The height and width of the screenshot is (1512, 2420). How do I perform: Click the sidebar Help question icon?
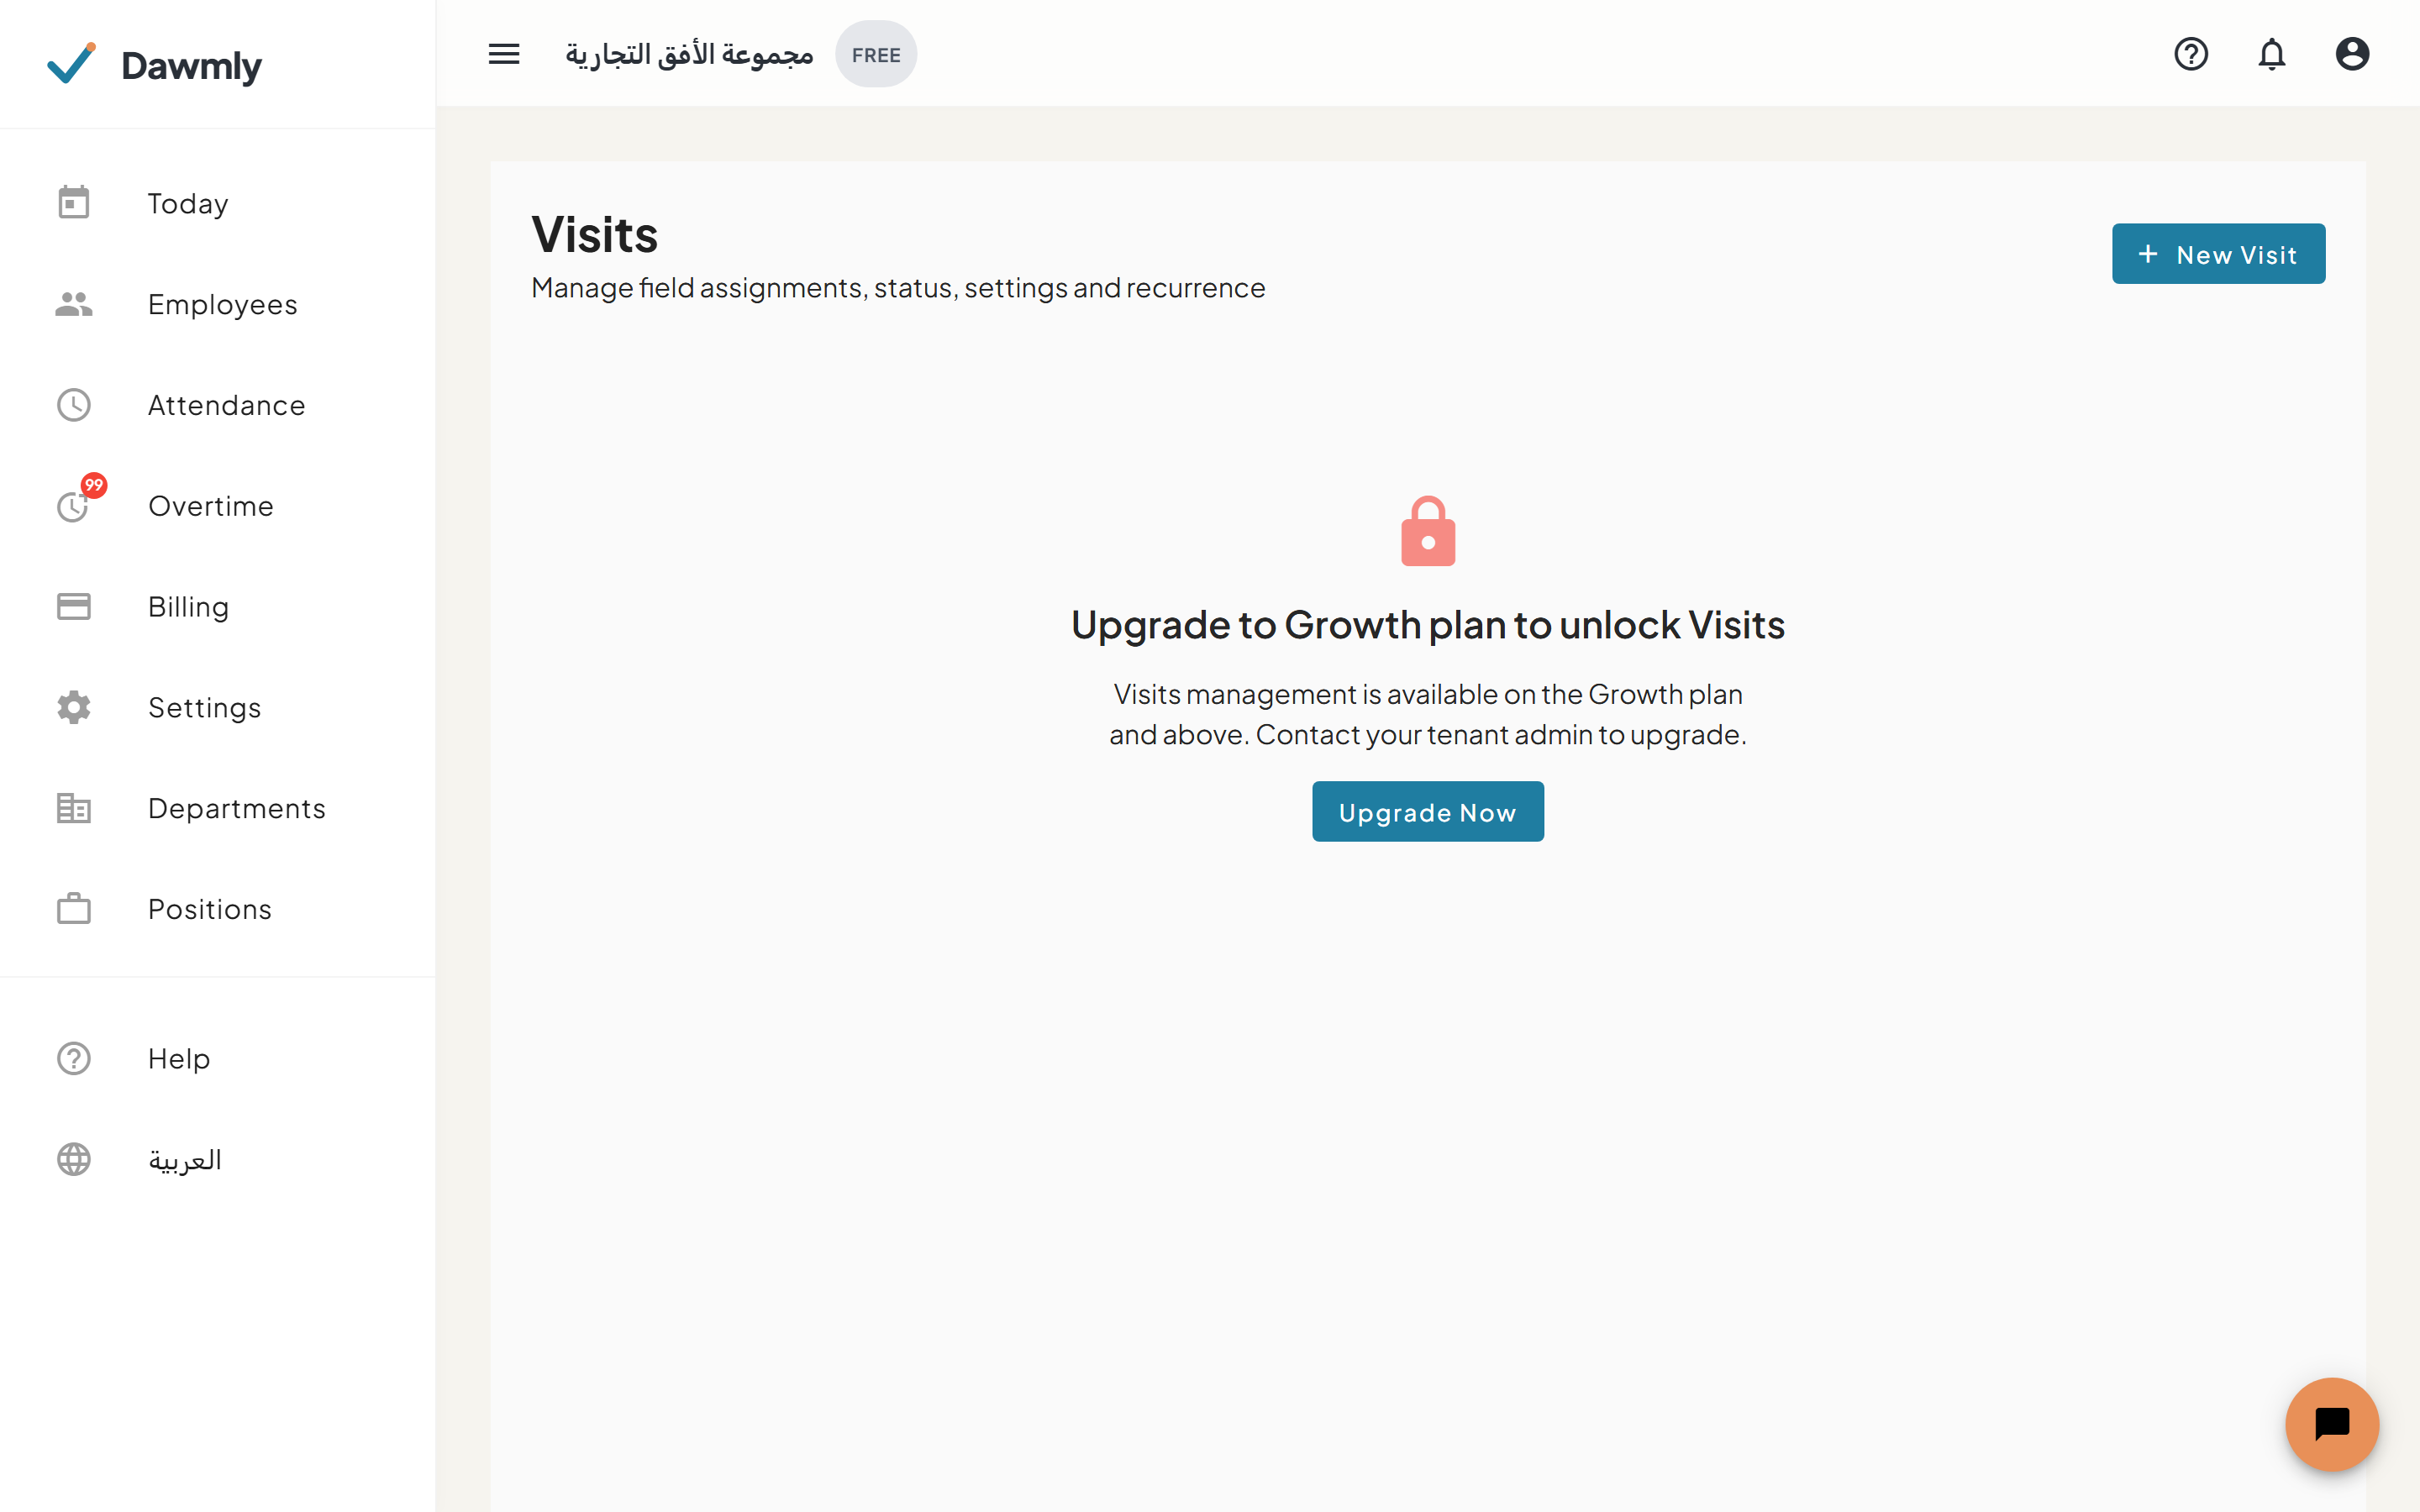(x=74, y=1058)
